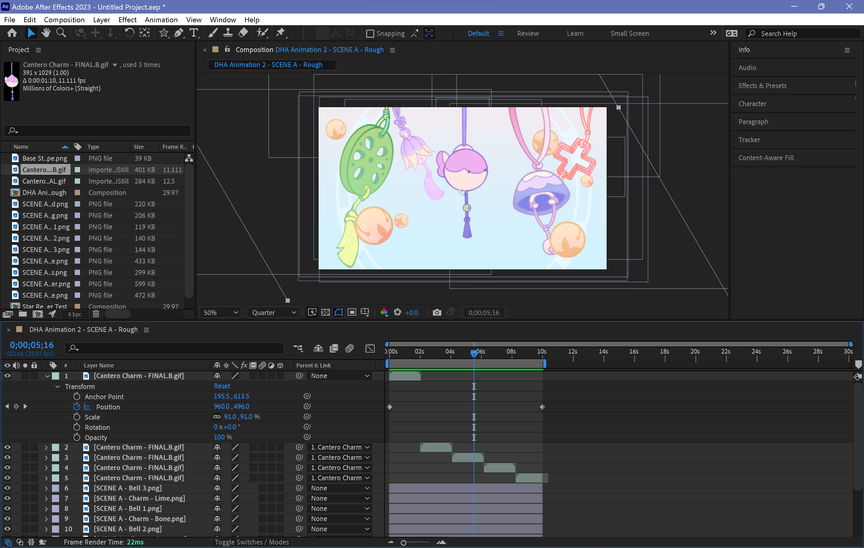Click the motion blur enable icon in timeline
864x548 pixels.
click(349, 349)
